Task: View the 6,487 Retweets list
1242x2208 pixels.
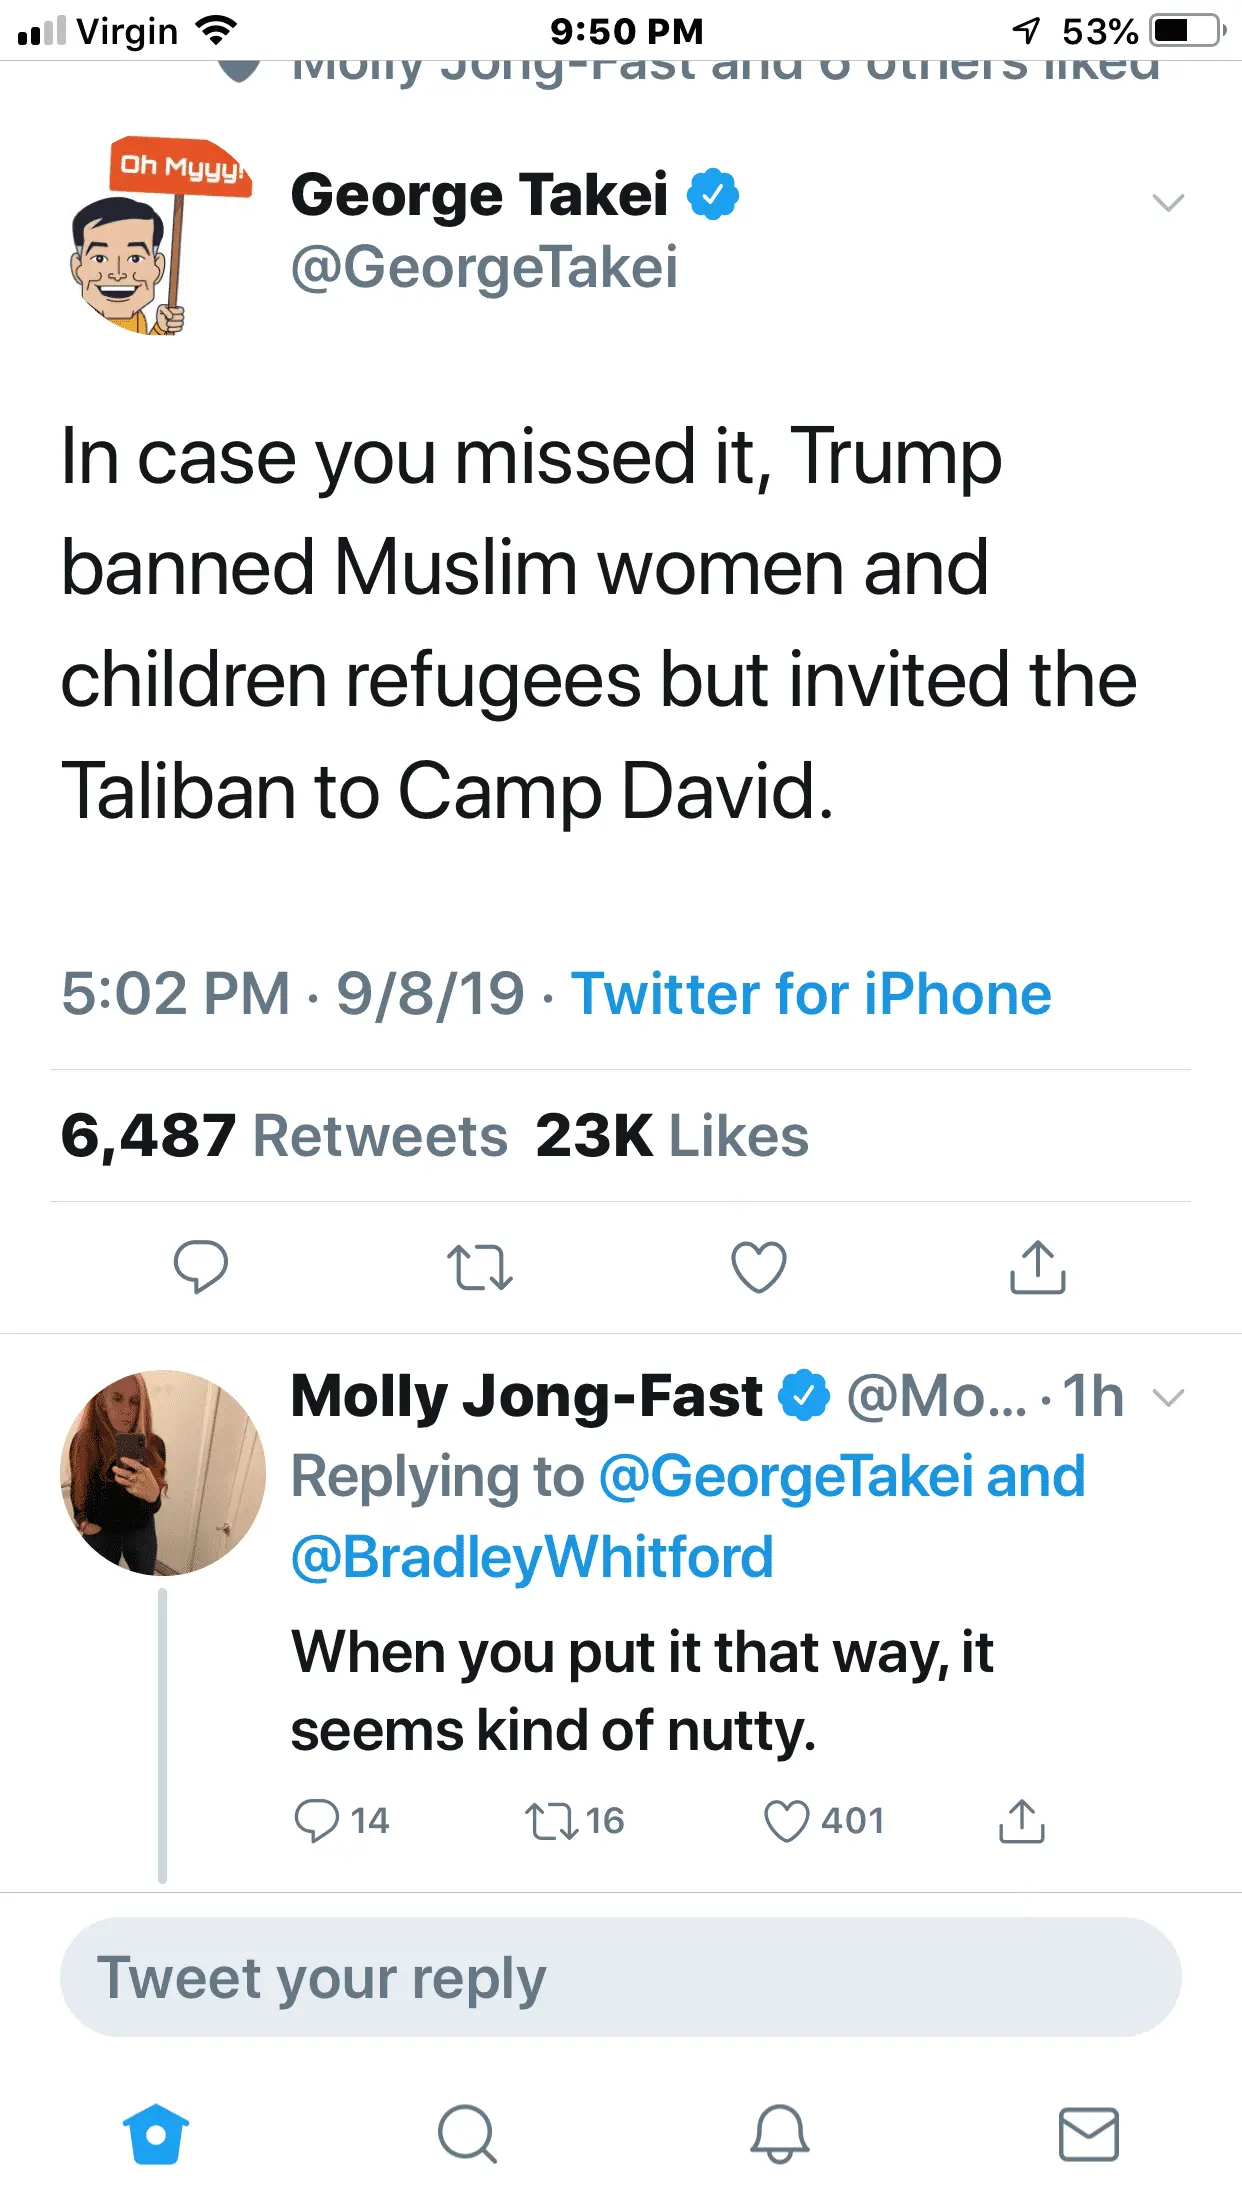Action: (284, 1136)
